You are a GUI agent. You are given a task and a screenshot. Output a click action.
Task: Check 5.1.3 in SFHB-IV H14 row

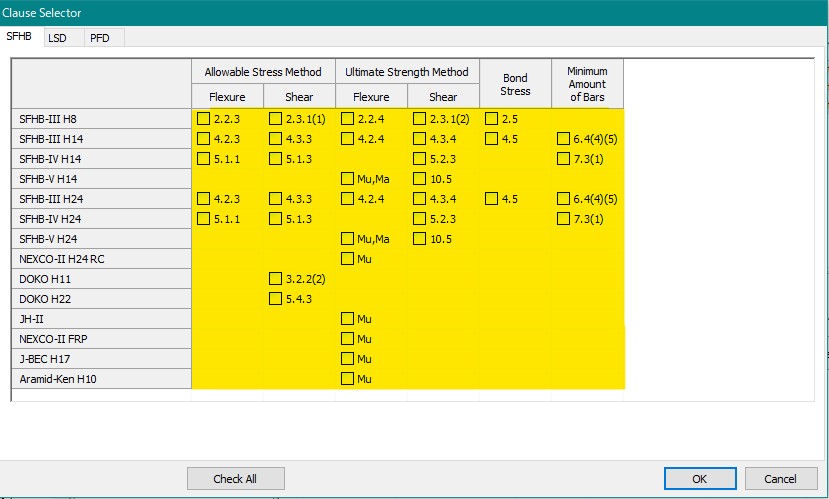click(x=275, y=159)
